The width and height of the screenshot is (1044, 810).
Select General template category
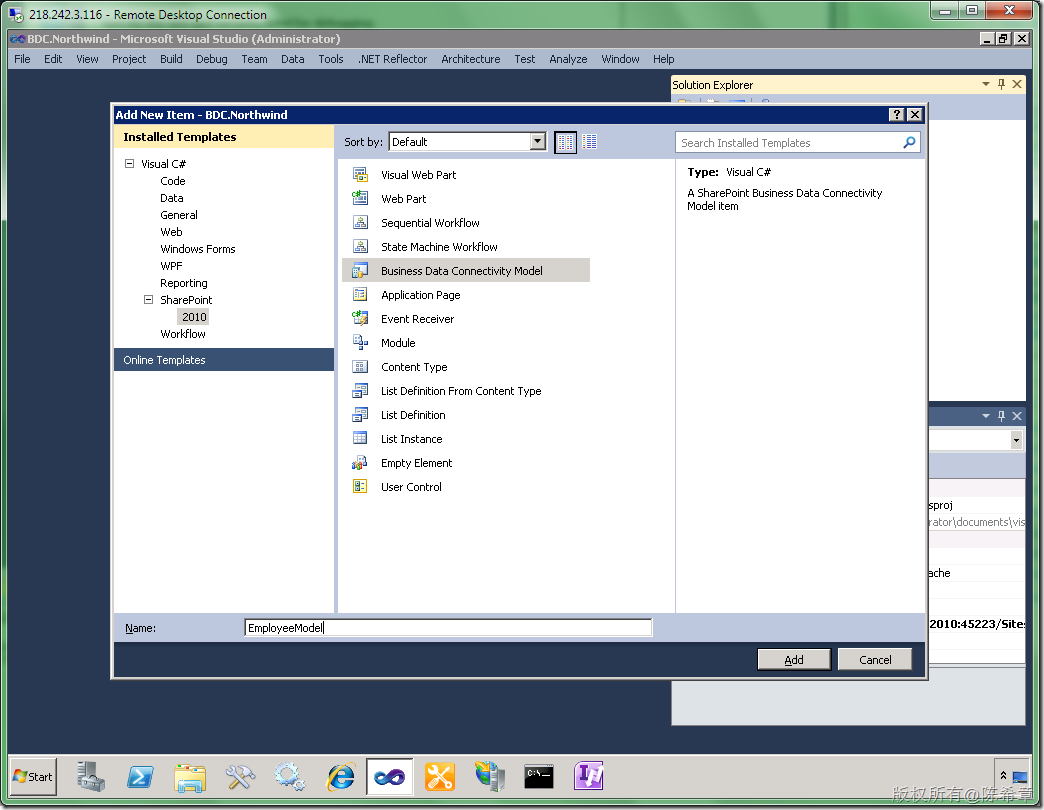coord(178,215)
